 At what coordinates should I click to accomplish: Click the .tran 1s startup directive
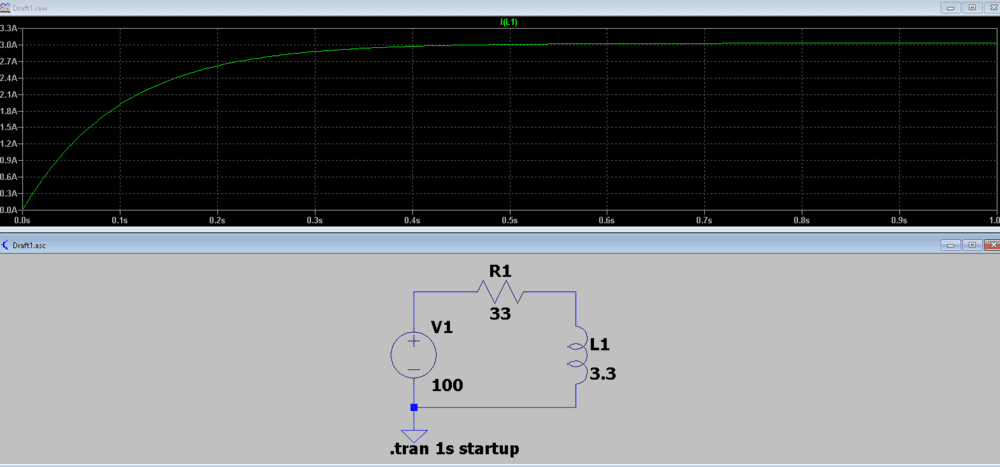pos(454,448)
